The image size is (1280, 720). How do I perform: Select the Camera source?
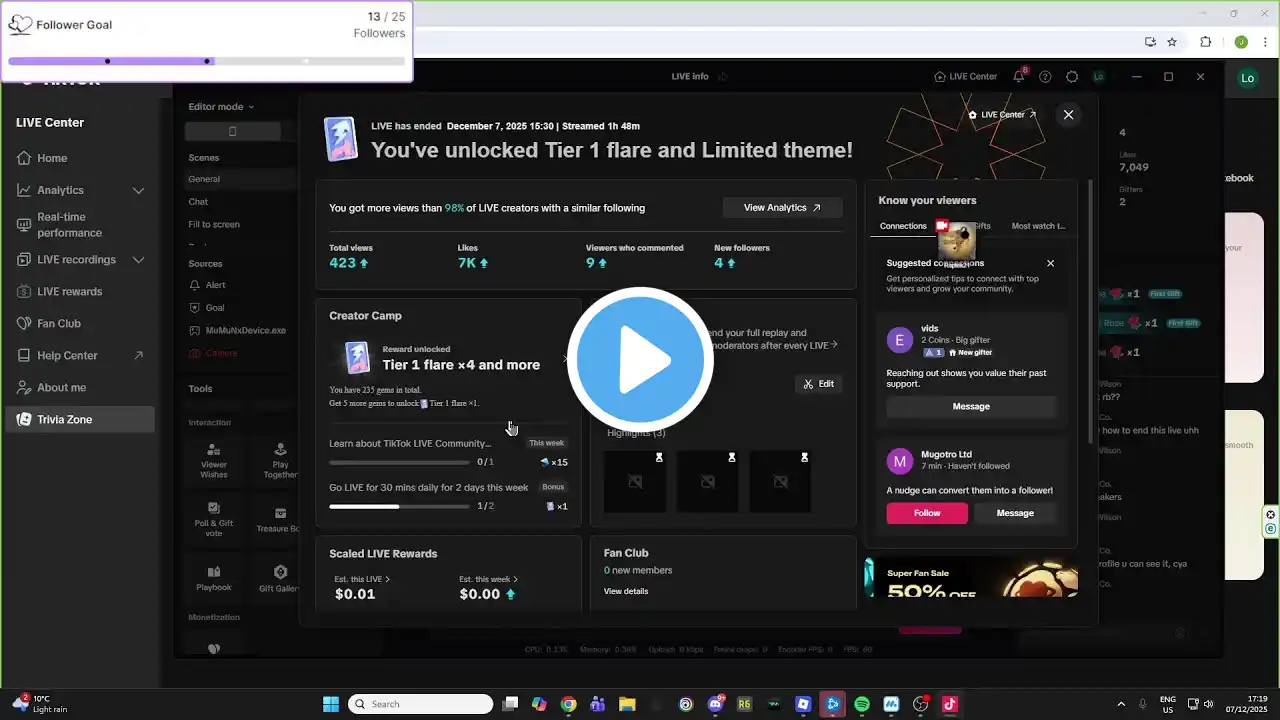(x=214, y=353)
